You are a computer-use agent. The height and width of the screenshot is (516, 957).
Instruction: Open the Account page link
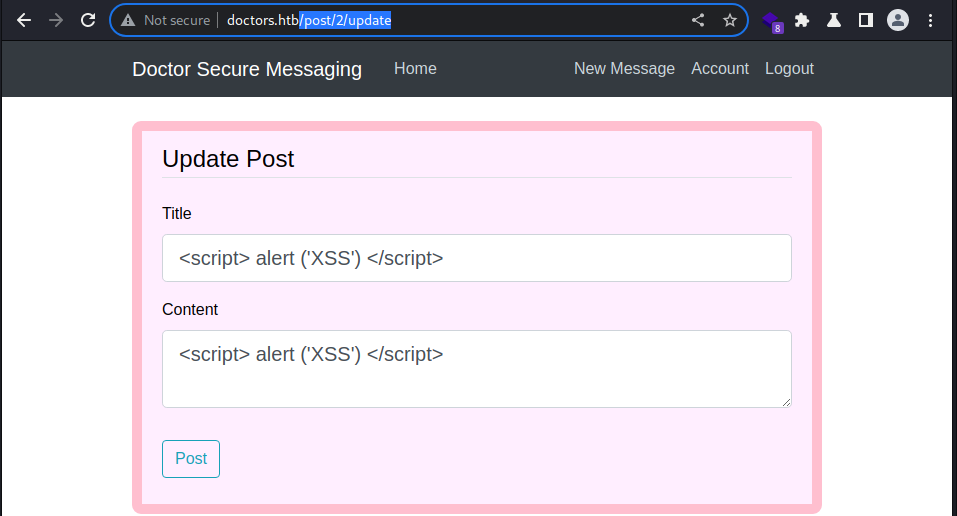[720, 68]
